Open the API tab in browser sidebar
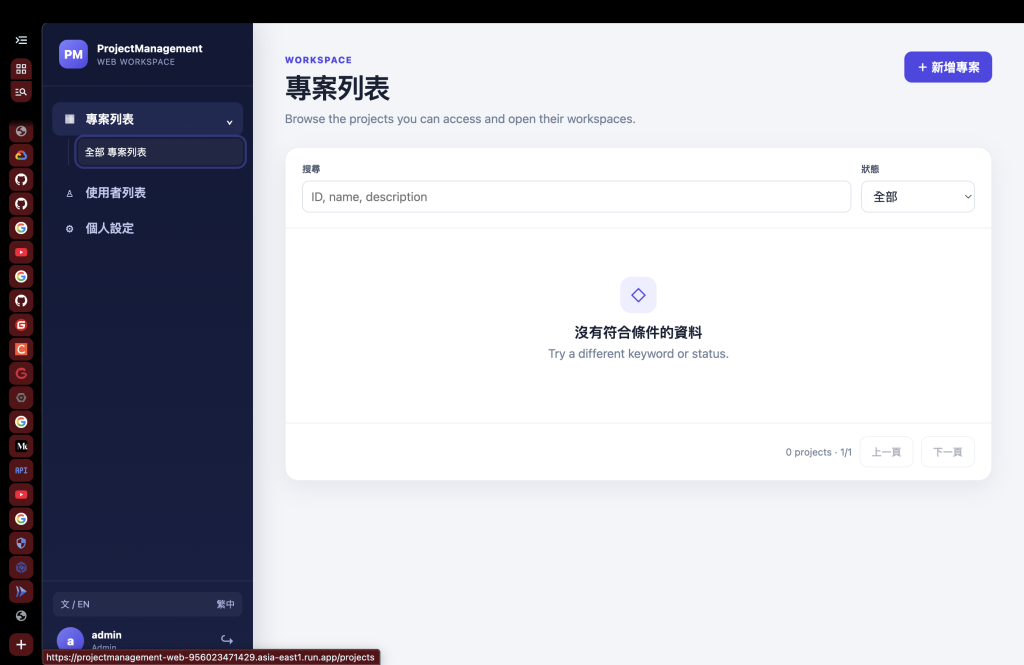The image size is (1024, 665). coord(21,470)
